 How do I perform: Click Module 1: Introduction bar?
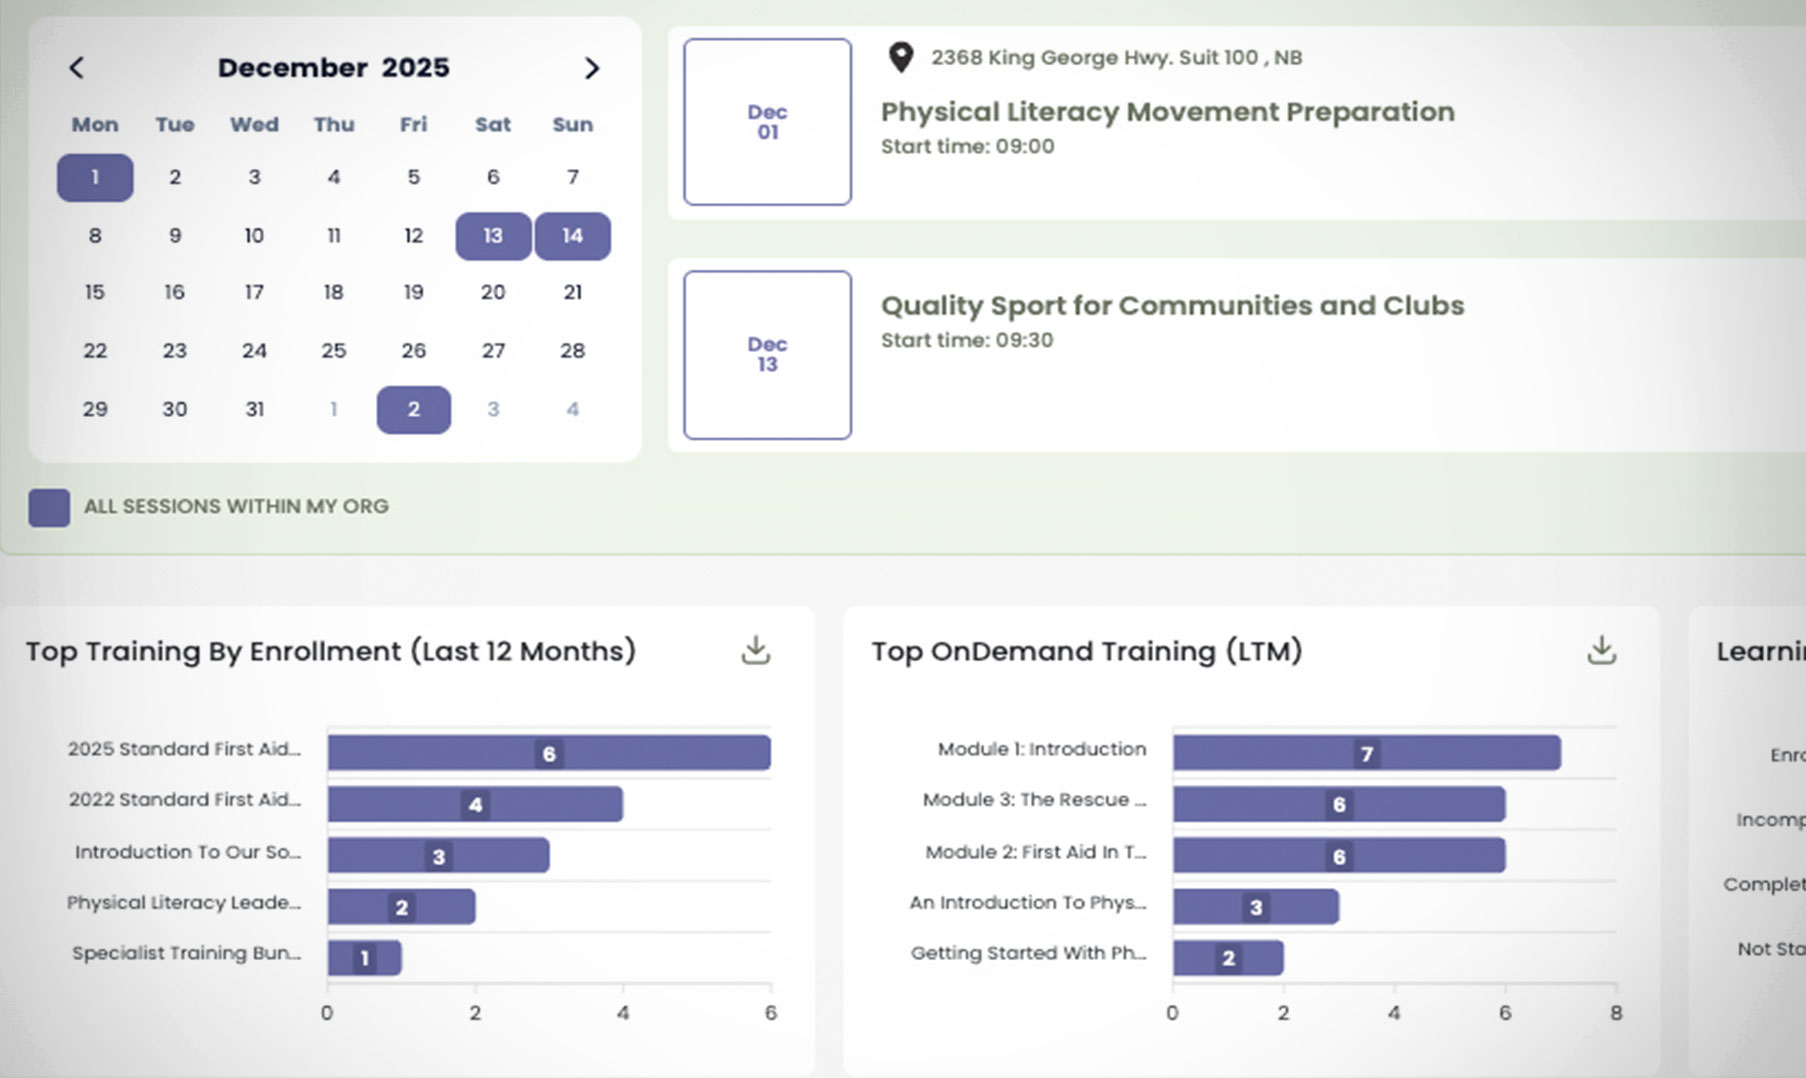point(1366,753)
